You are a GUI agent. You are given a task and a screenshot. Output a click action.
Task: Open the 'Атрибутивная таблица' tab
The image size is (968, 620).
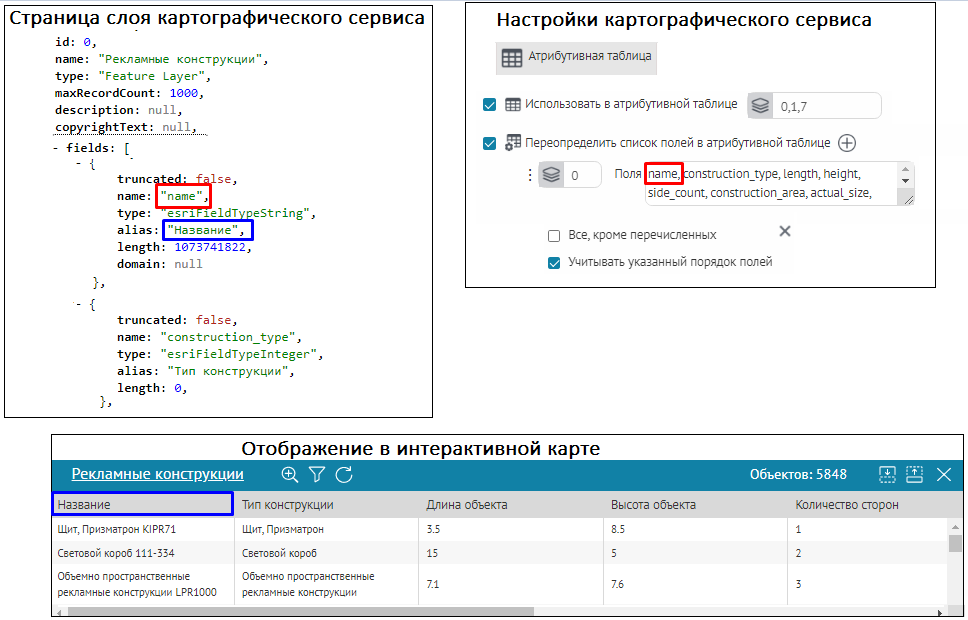pyautogui.click(x=576, y=58)
